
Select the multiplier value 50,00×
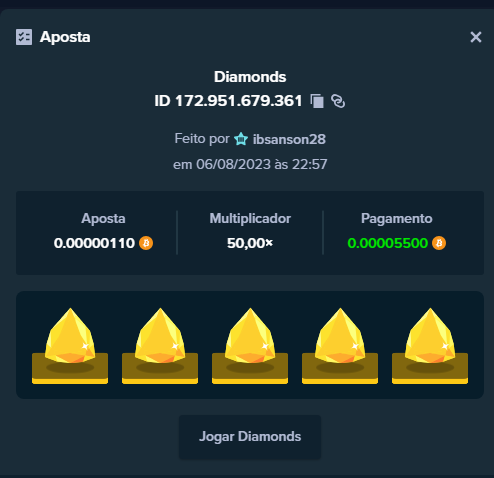pos(250,243)
